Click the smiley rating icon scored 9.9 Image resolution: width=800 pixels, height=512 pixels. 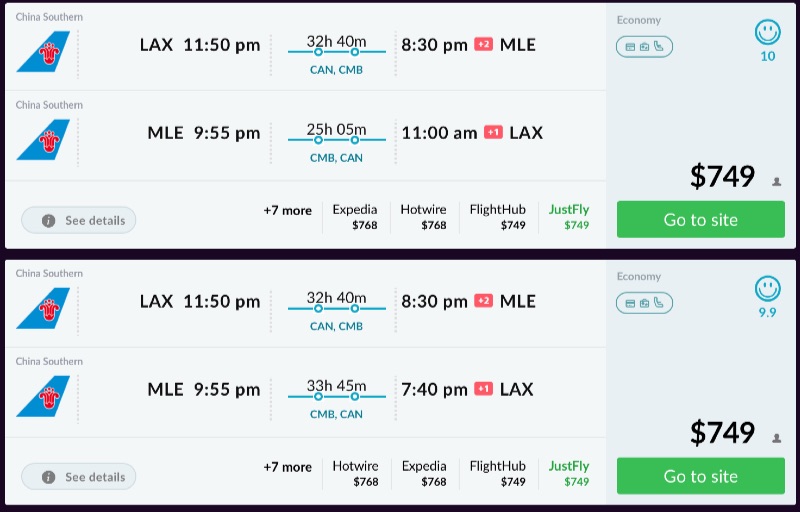point(767,290)
